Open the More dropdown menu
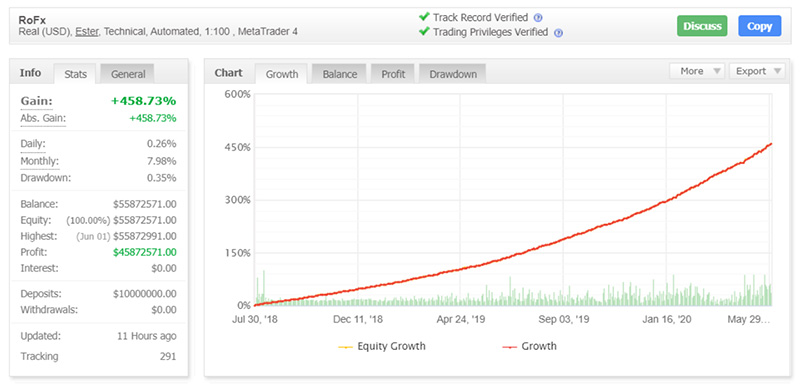 697,71
